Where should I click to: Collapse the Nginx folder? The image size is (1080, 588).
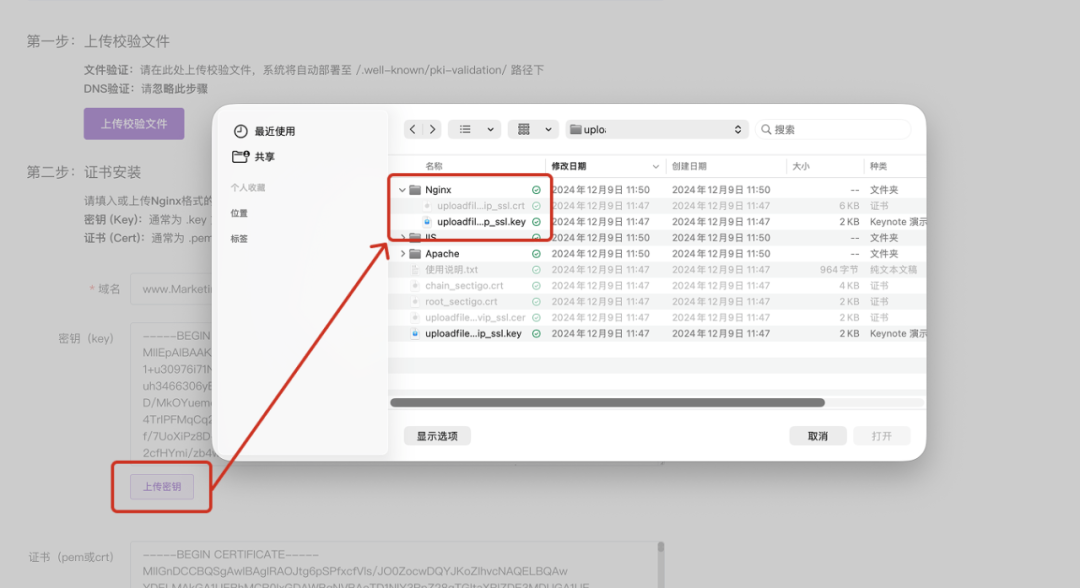tap(402, 189)
